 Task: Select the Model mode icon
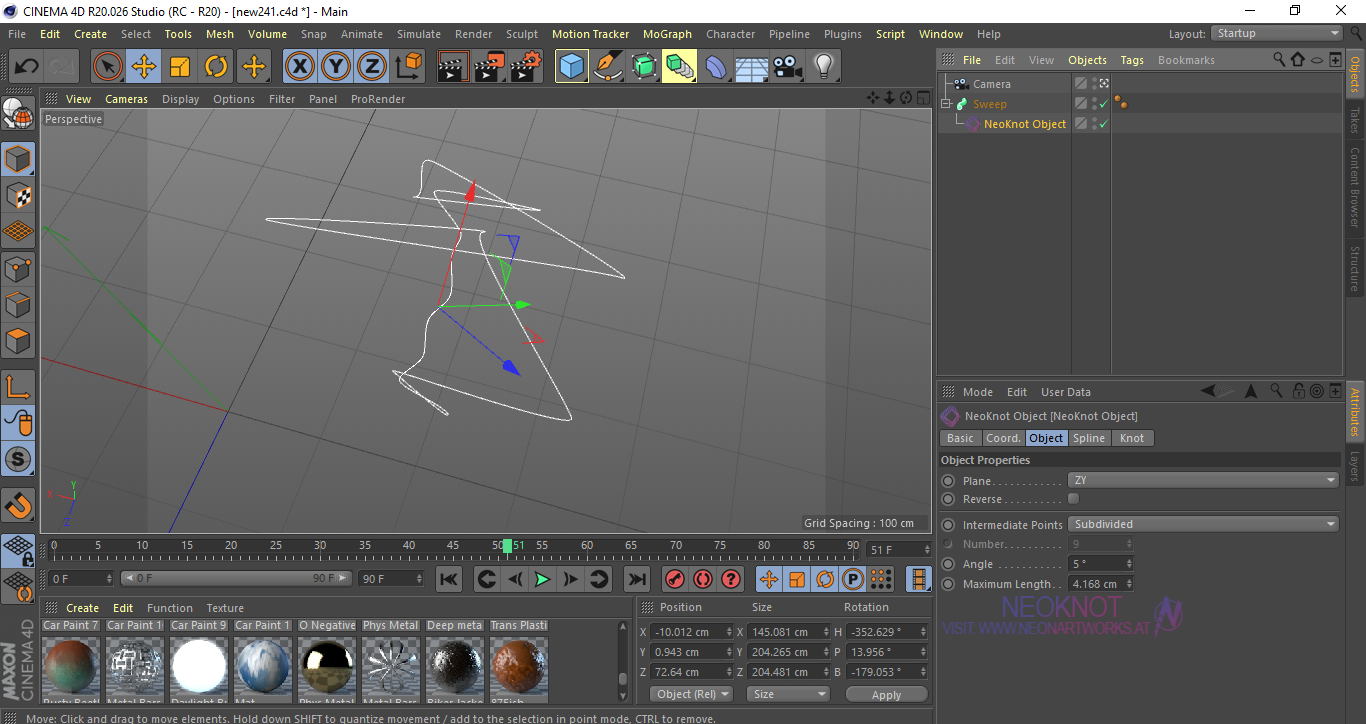(19, 159)
